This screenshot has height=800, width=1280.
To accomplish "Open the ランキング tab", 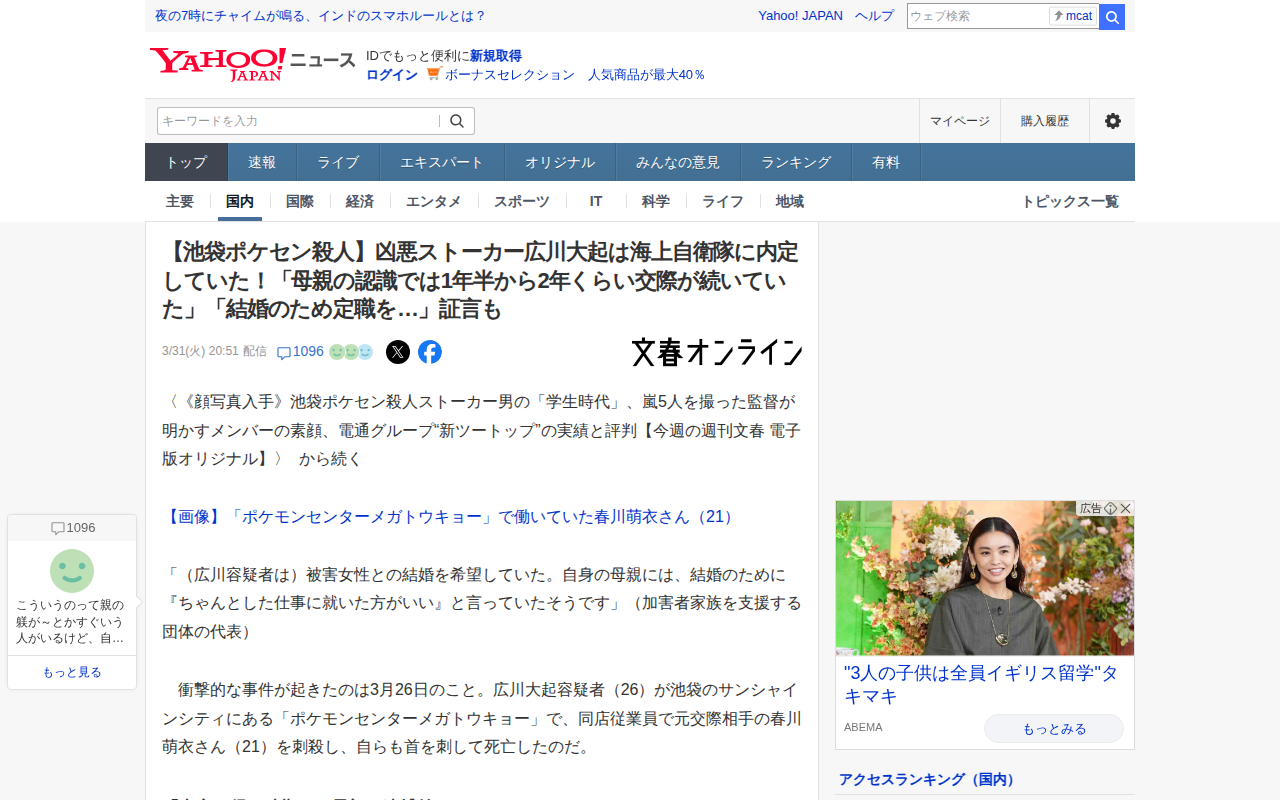I will pyautogui.click(x=796, y=162).
